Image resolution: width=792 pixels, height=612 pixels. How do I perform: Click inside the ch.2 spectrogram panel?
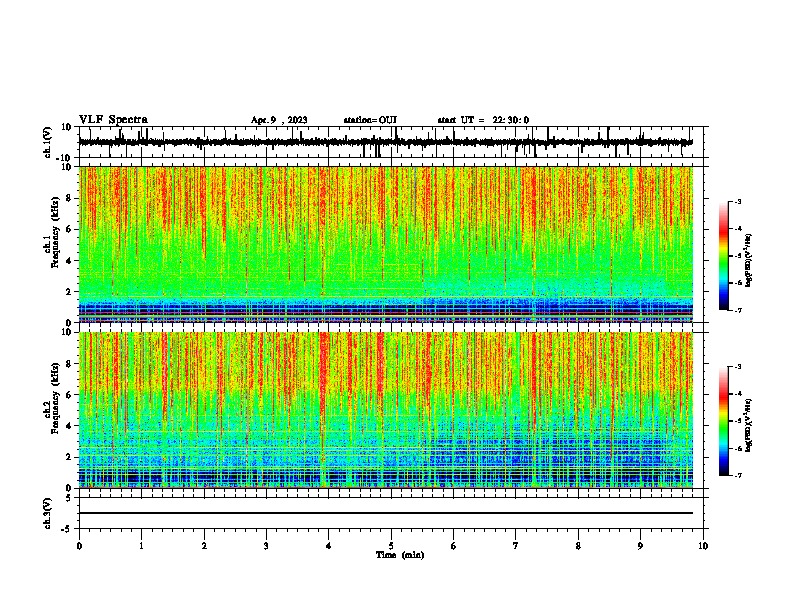(x=386, y=410)
